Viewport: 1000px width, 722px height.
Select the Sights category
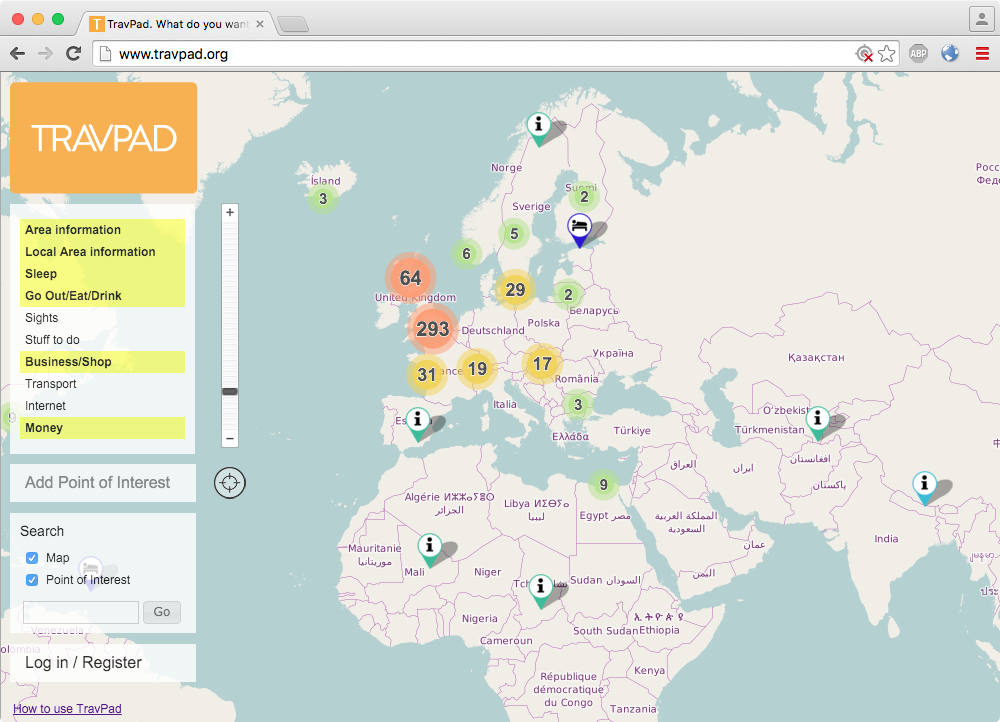(42, 318)
